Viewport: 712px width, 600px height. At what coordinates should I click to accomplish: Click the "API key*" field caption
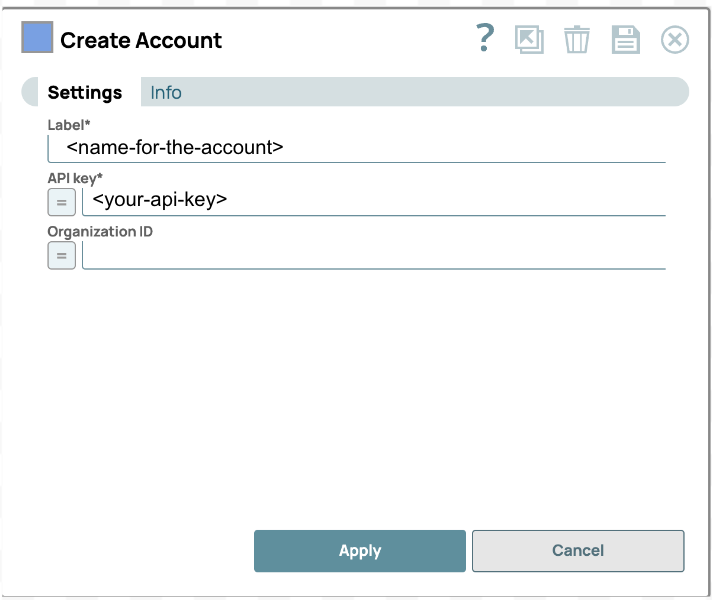pyautogui.click(x=75, y=178)
